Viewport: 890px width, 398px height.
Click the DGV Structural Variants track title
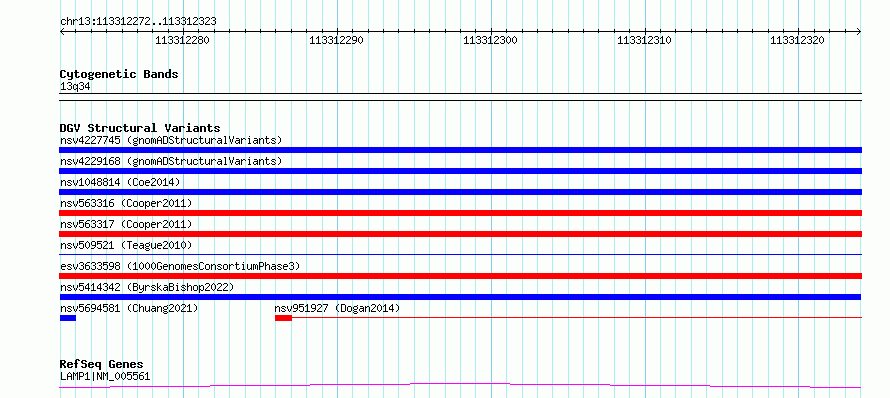(140, 128)
